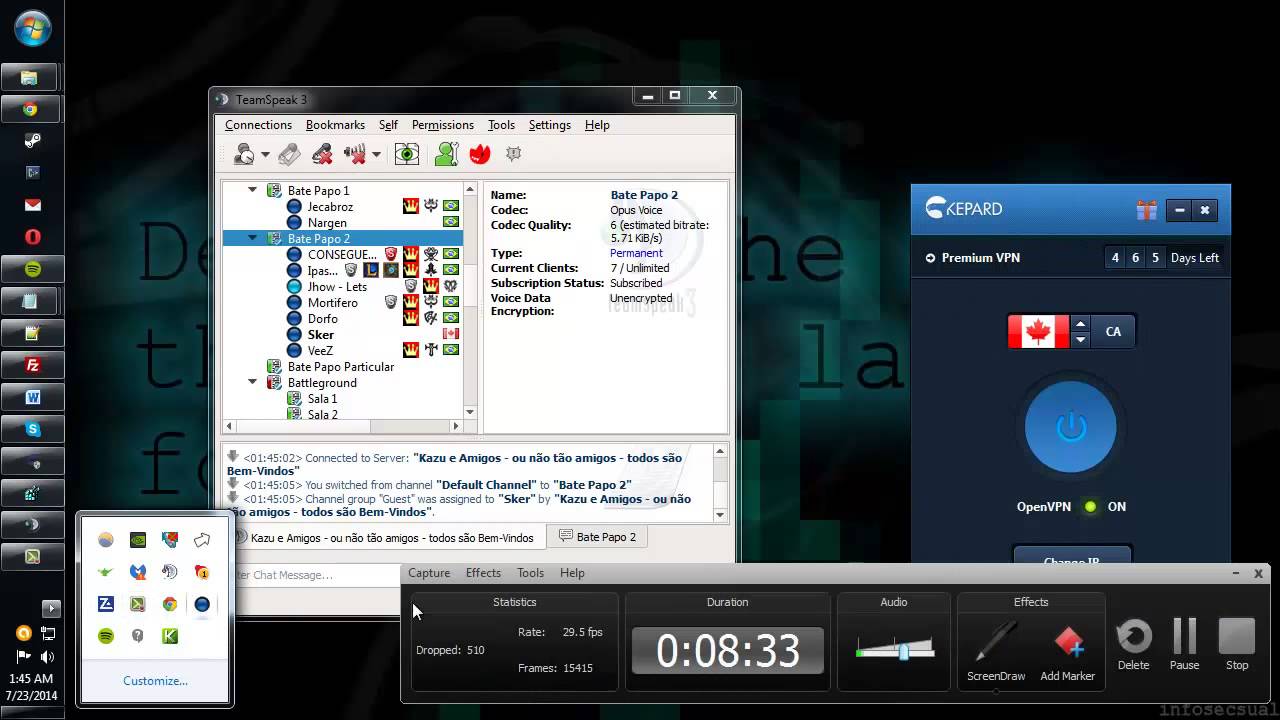Click the Customize link in tray popup
Screen dimensions: 1280x720
tap(155, 681)
